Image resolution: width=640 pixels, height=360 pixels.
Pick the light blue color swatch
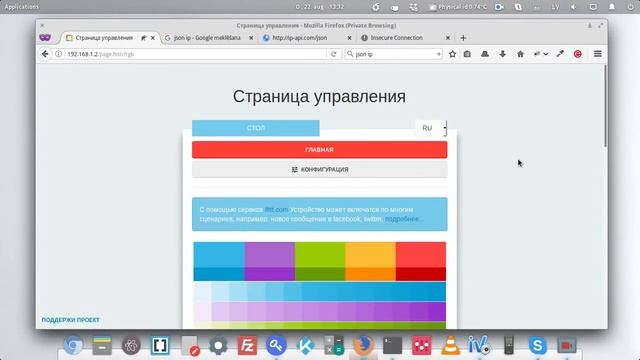click(x=219, y=255)
